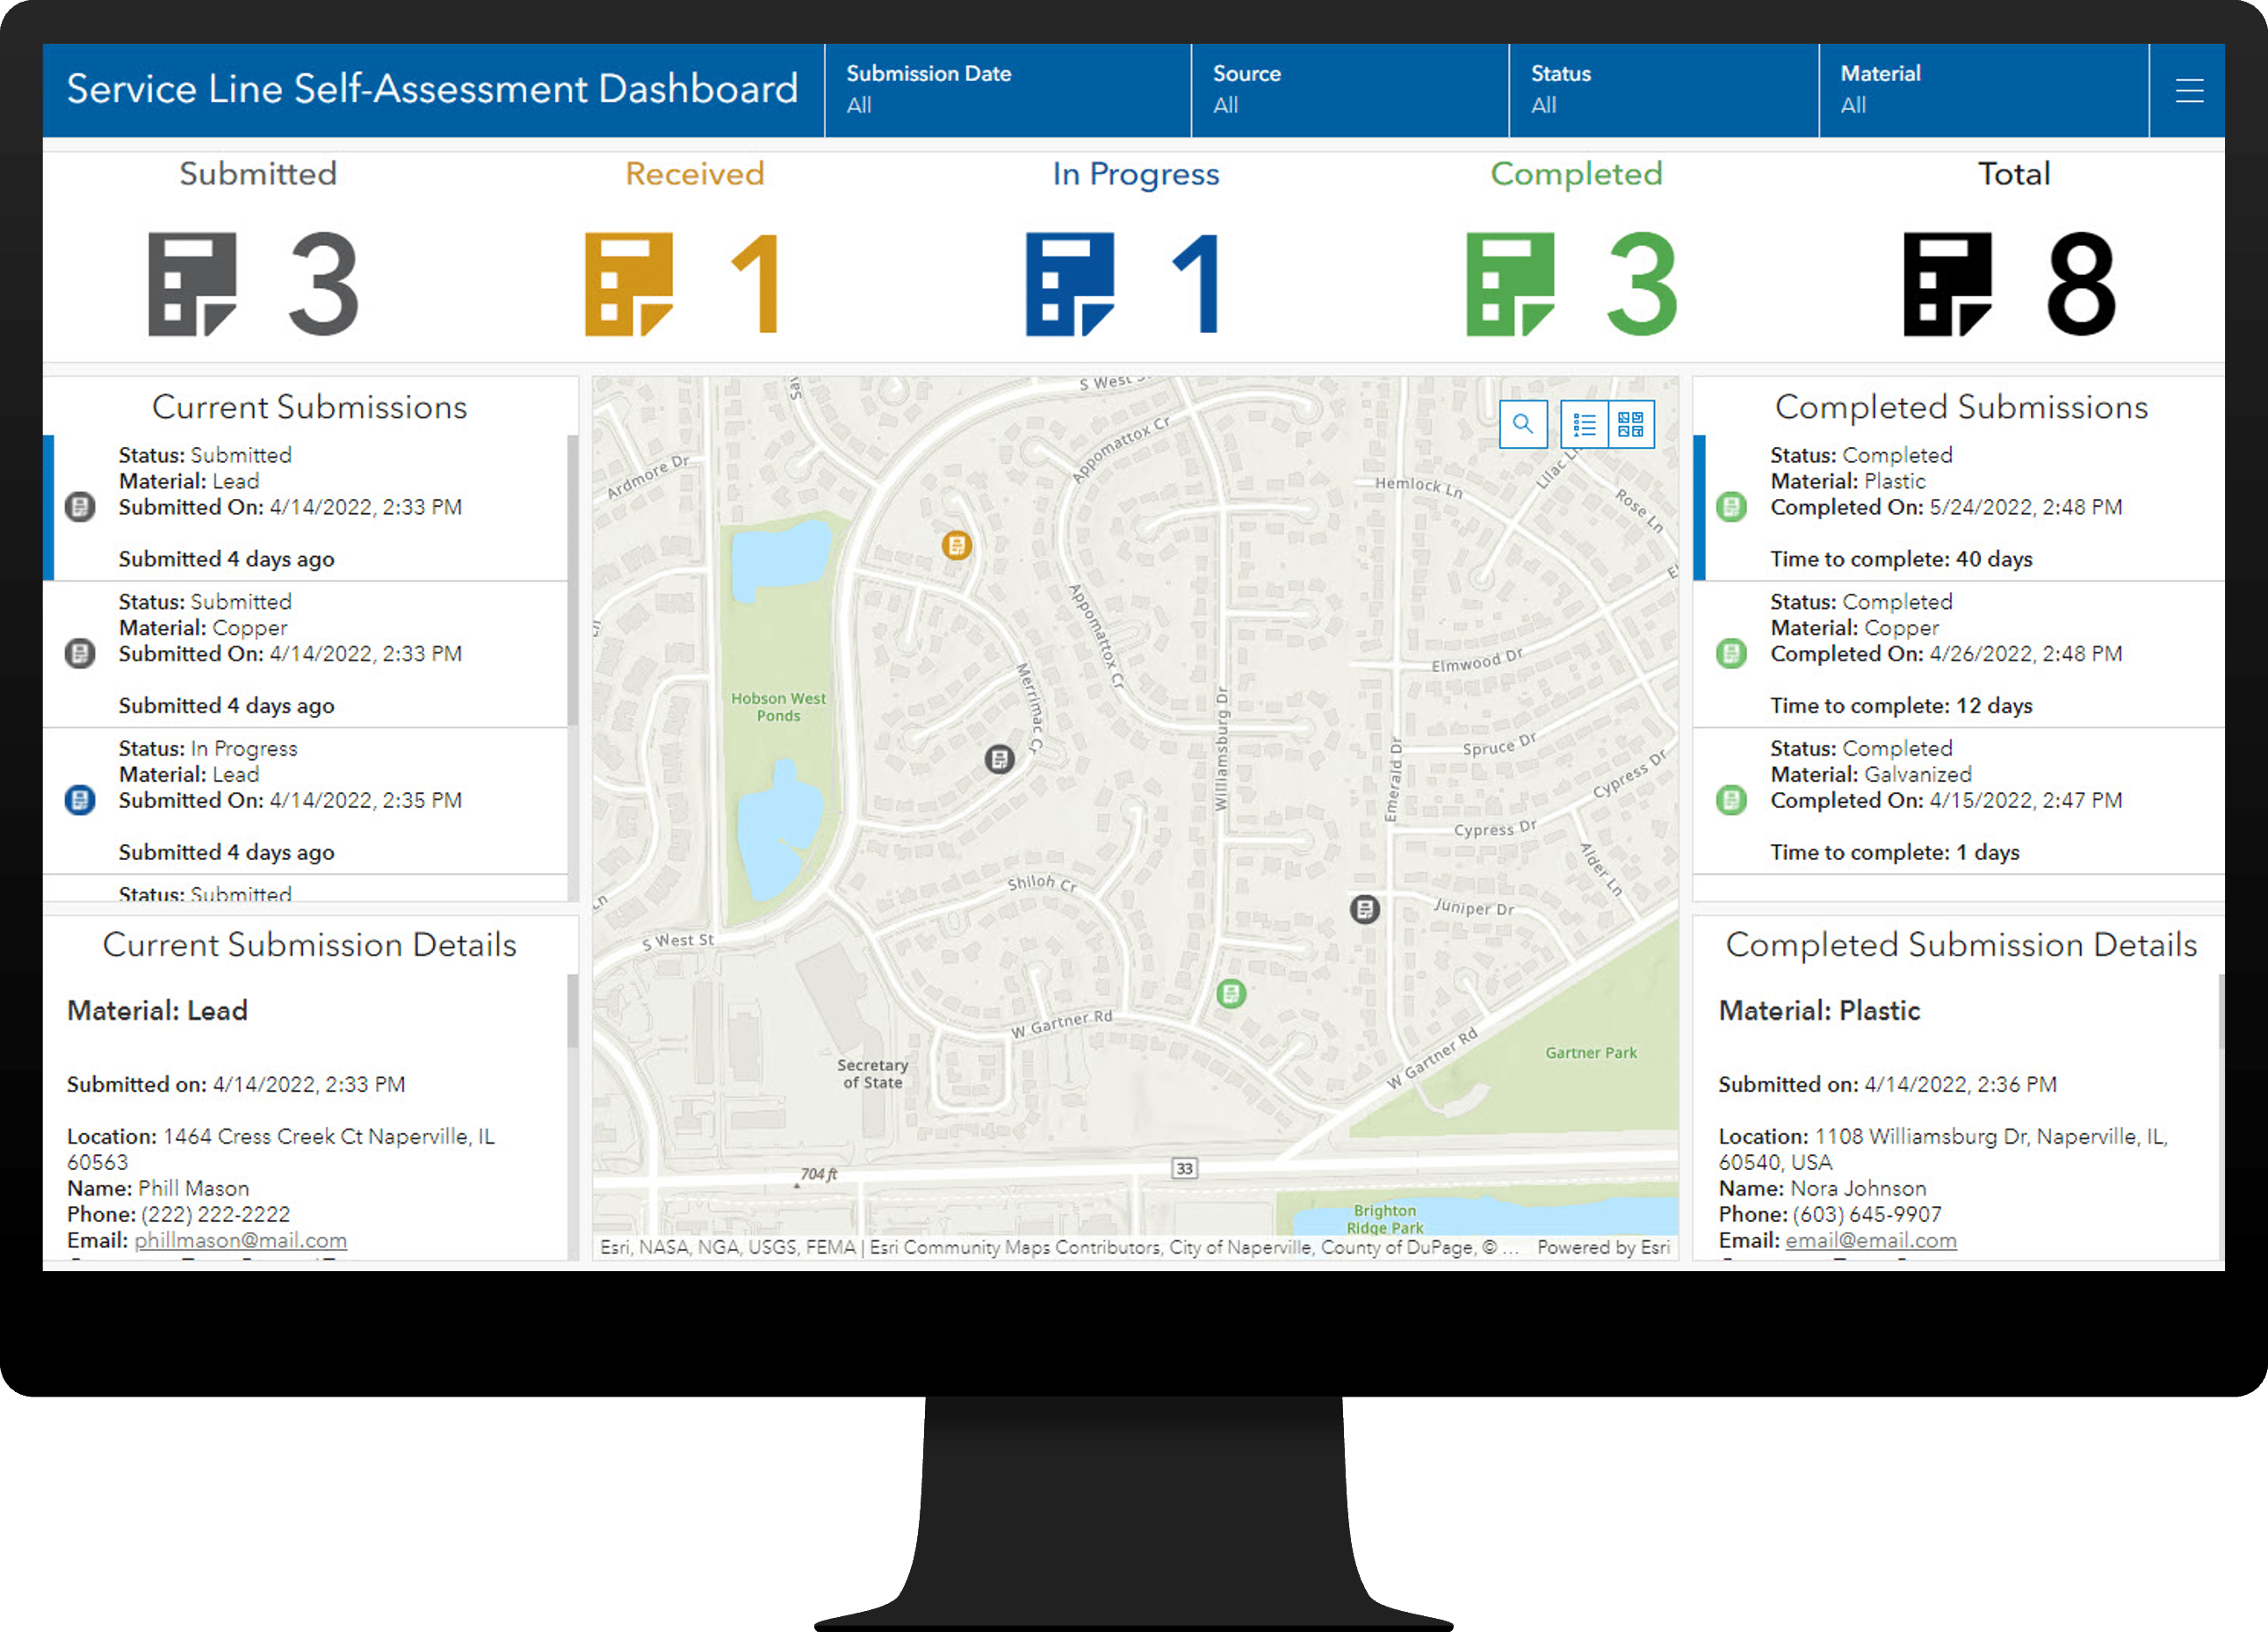This screenshot has height=1632, width=2268.
Task: Click green Completed marker near Gartner Rd
Action: click(x=1231, y=994)
